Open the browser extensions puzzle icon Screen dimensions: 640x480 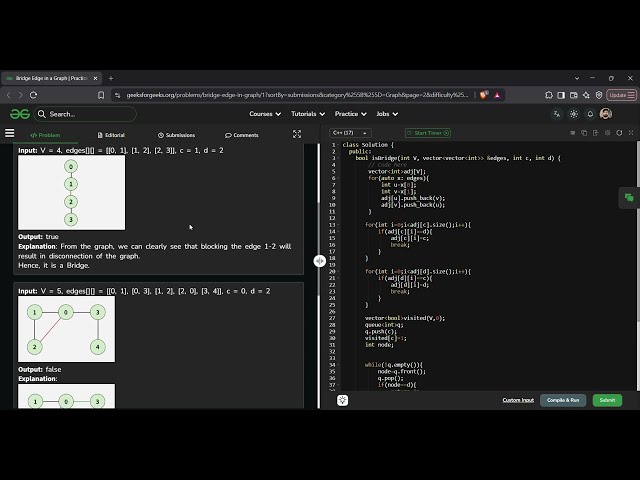[x=549, y=95]
